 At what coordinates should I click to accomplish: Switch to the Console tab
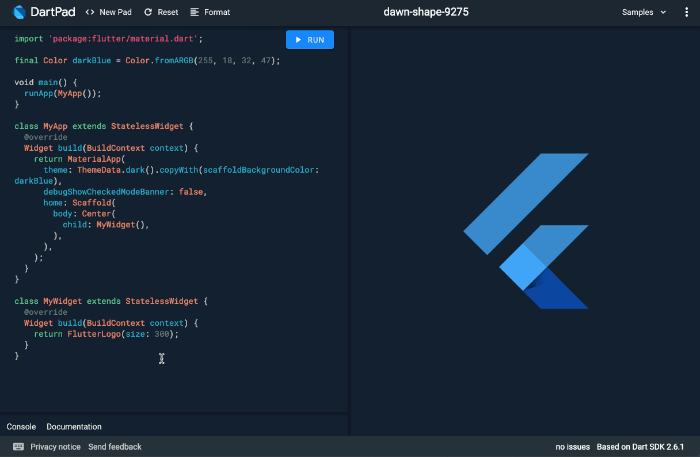pyautogui.click(x=21, y=427)
